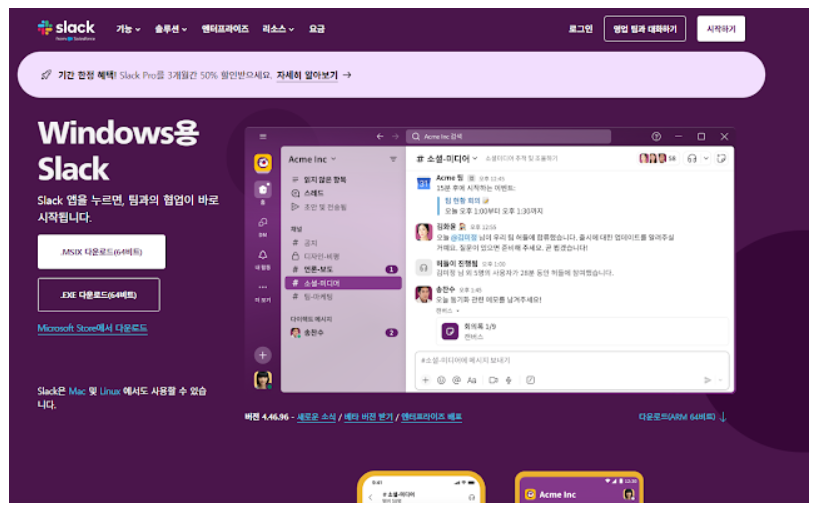817x511 pixels.
Task: Click the 시작하기 button
Action: (721, 29)
